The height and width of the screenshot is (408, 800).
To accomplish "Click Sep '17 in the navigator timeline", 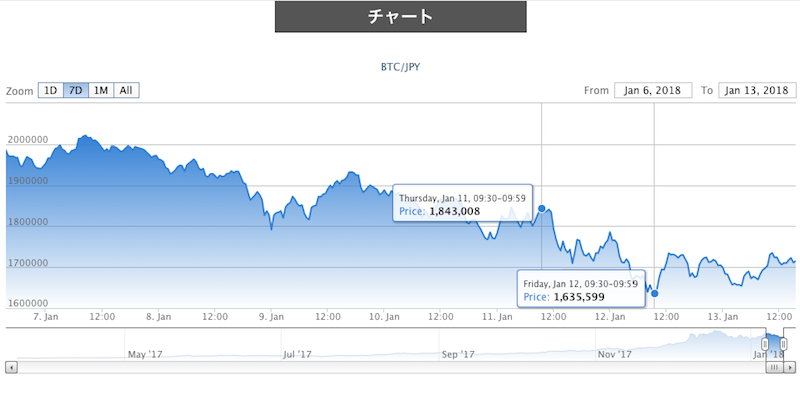I will [x=458, y=354].
